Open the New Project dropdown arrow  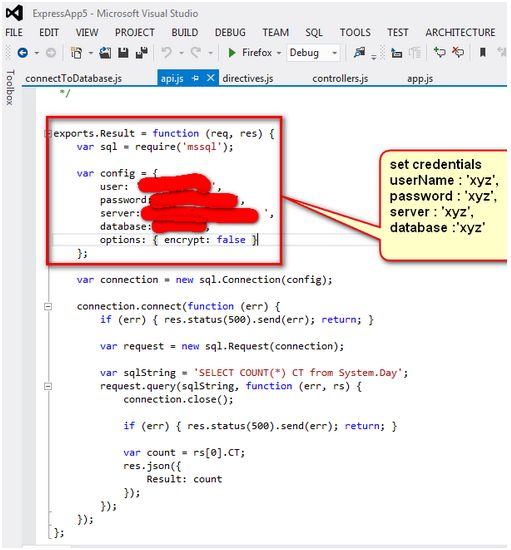pyautogui.click(x=90, y=53)
